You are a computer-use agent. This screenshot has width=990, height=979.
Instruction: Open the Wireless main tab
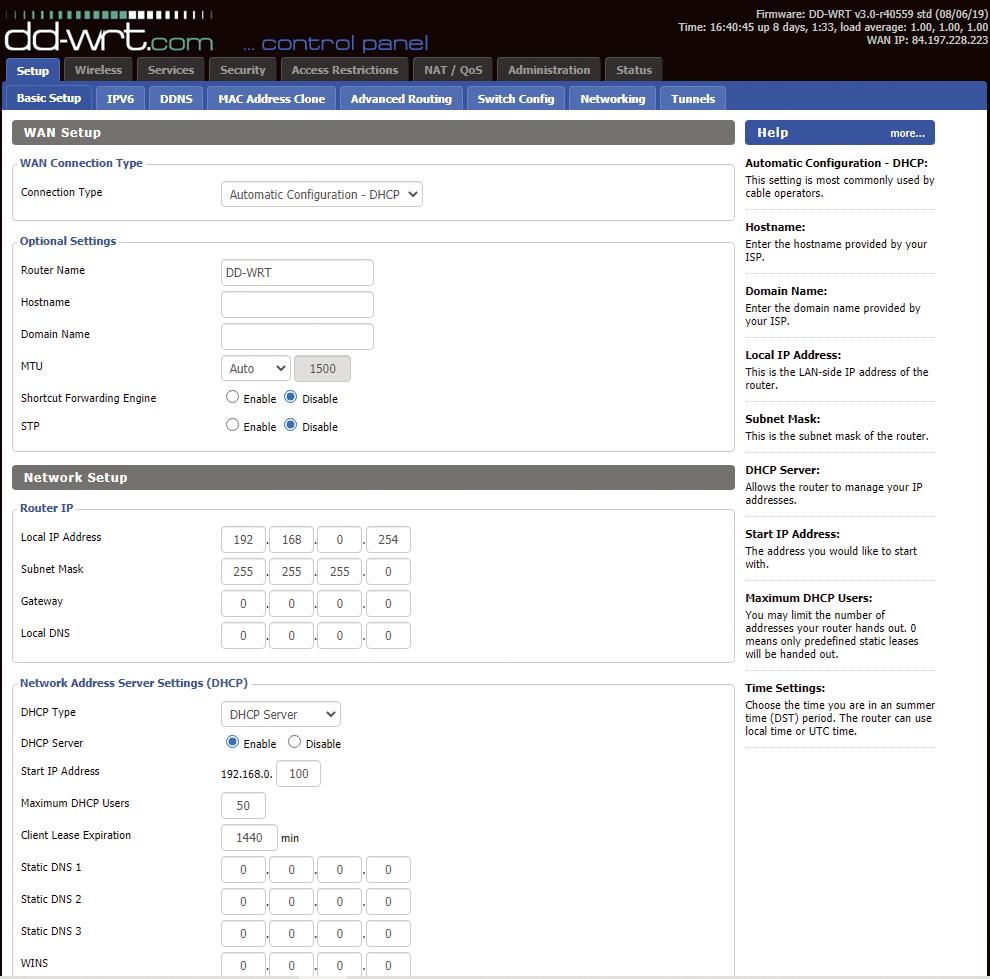[98, 69]
